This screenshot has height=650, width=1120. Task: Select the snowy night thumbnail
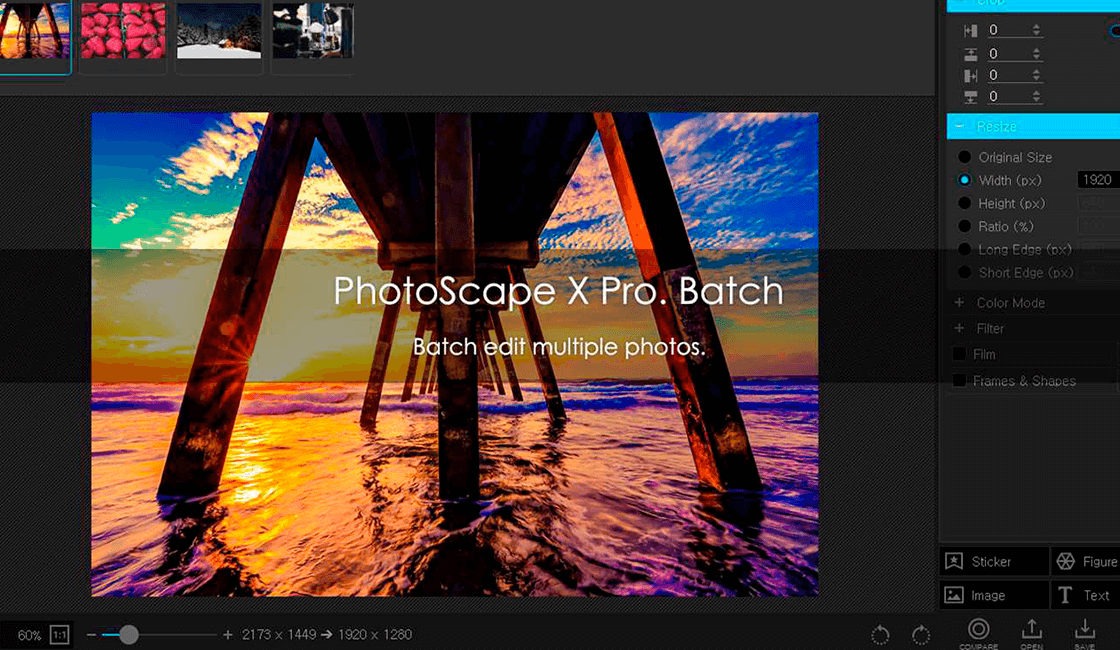(x=219, y=30)
